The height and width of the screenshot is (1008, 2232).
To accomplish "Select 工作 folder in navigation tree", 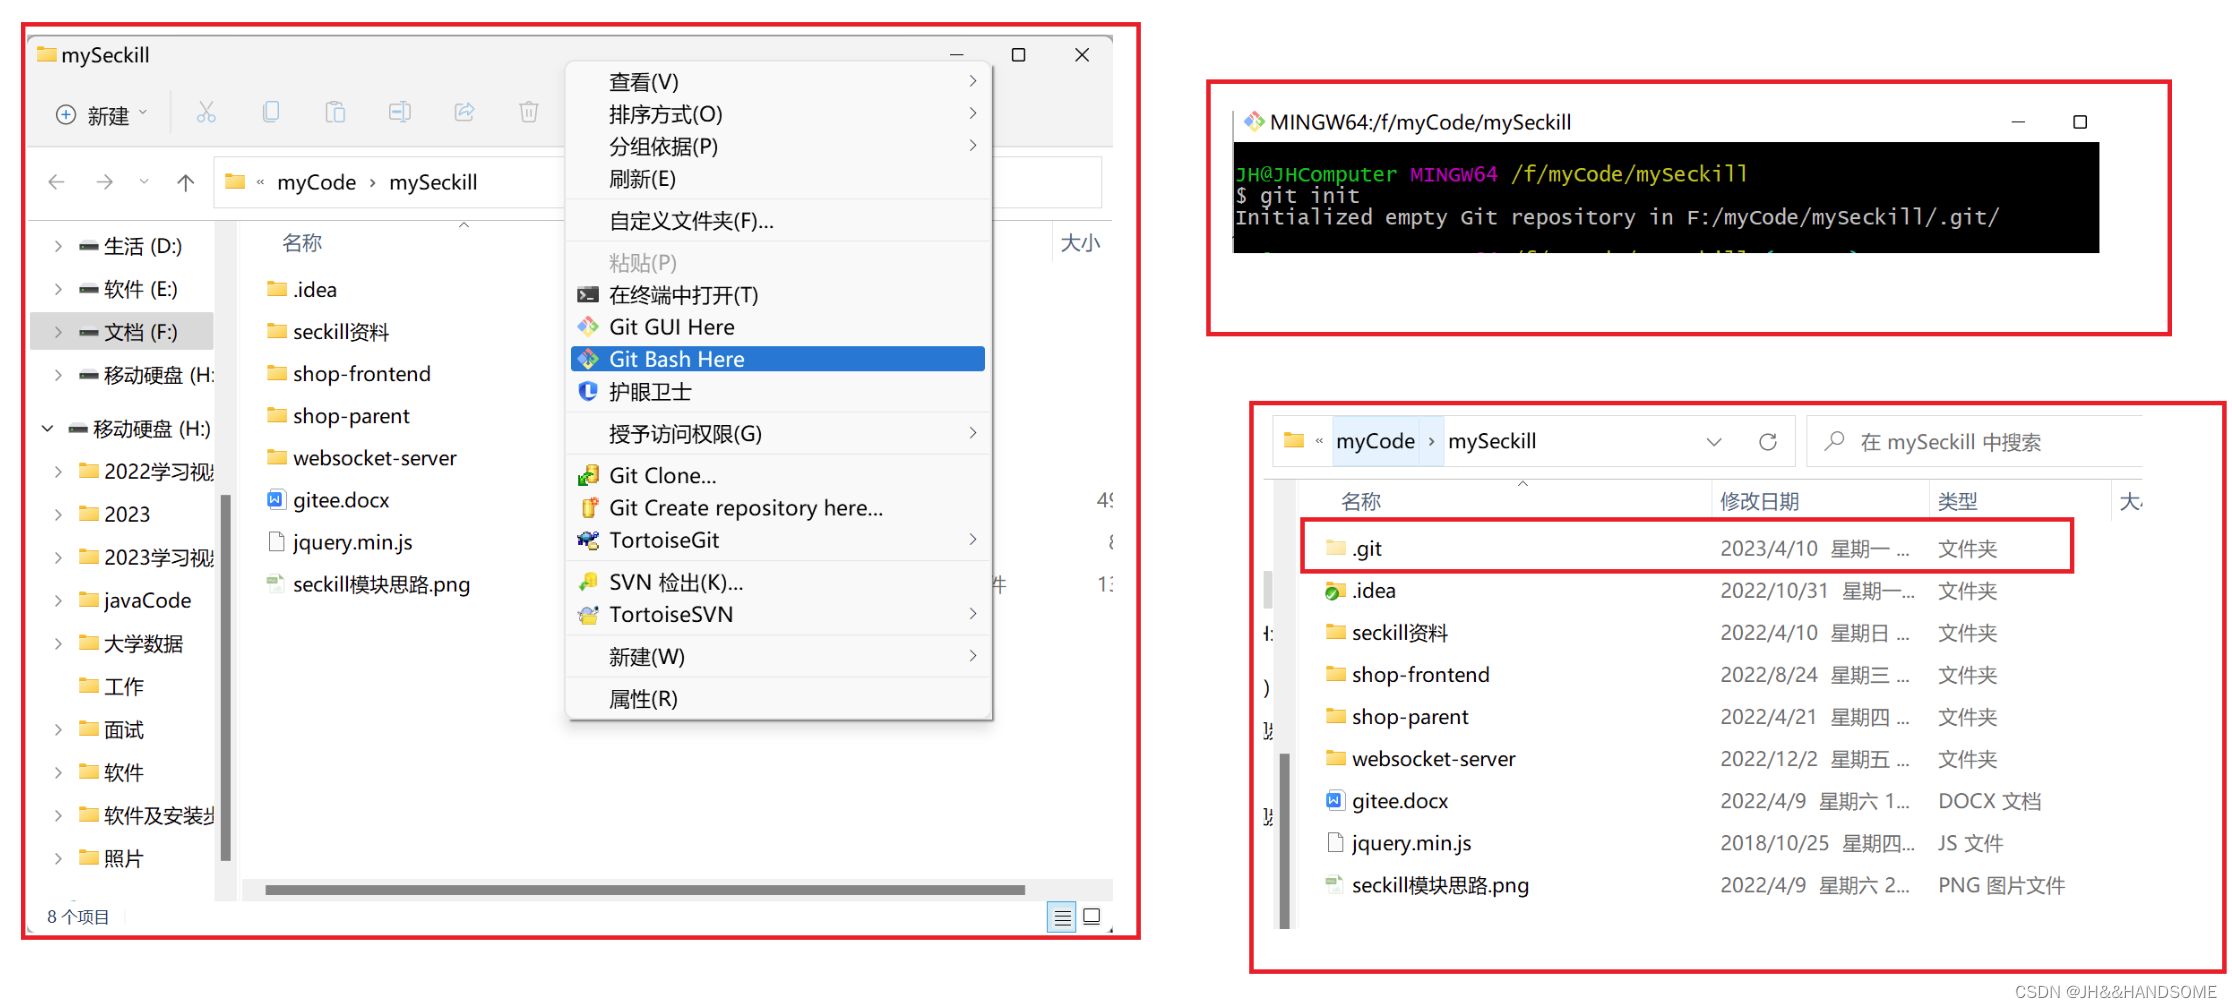I will click(112, 686).
